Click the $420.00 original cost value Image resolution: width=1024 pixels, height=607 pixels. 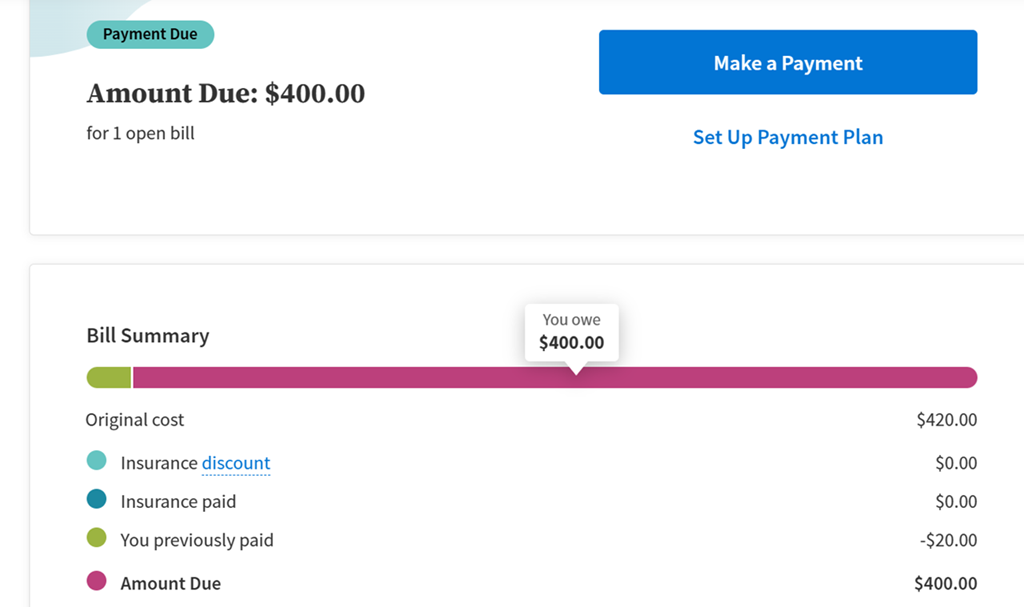tap(946, 420)
